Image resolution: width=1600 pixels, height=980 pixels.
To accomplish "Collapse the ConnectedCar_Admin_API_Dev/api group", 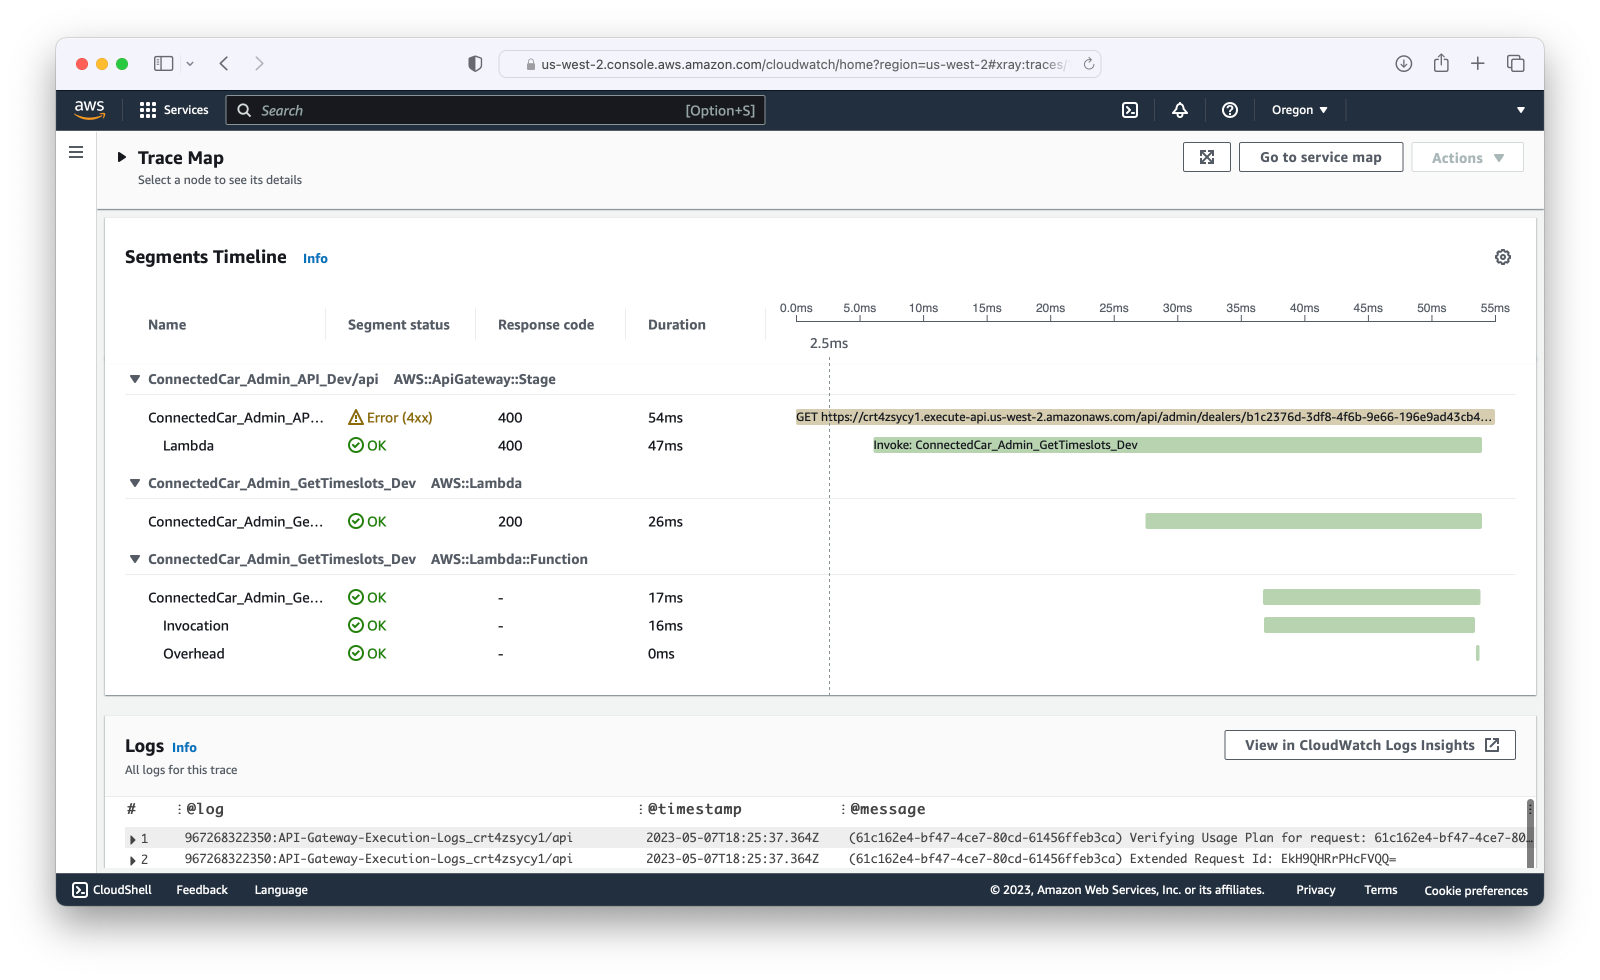I will point(134,379).
